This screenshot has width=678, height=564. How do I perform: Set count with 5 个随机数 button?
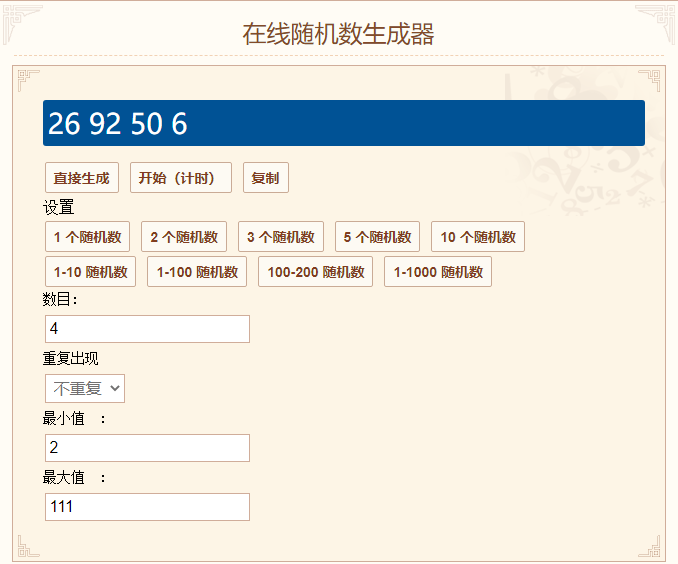tap(377, 237)
